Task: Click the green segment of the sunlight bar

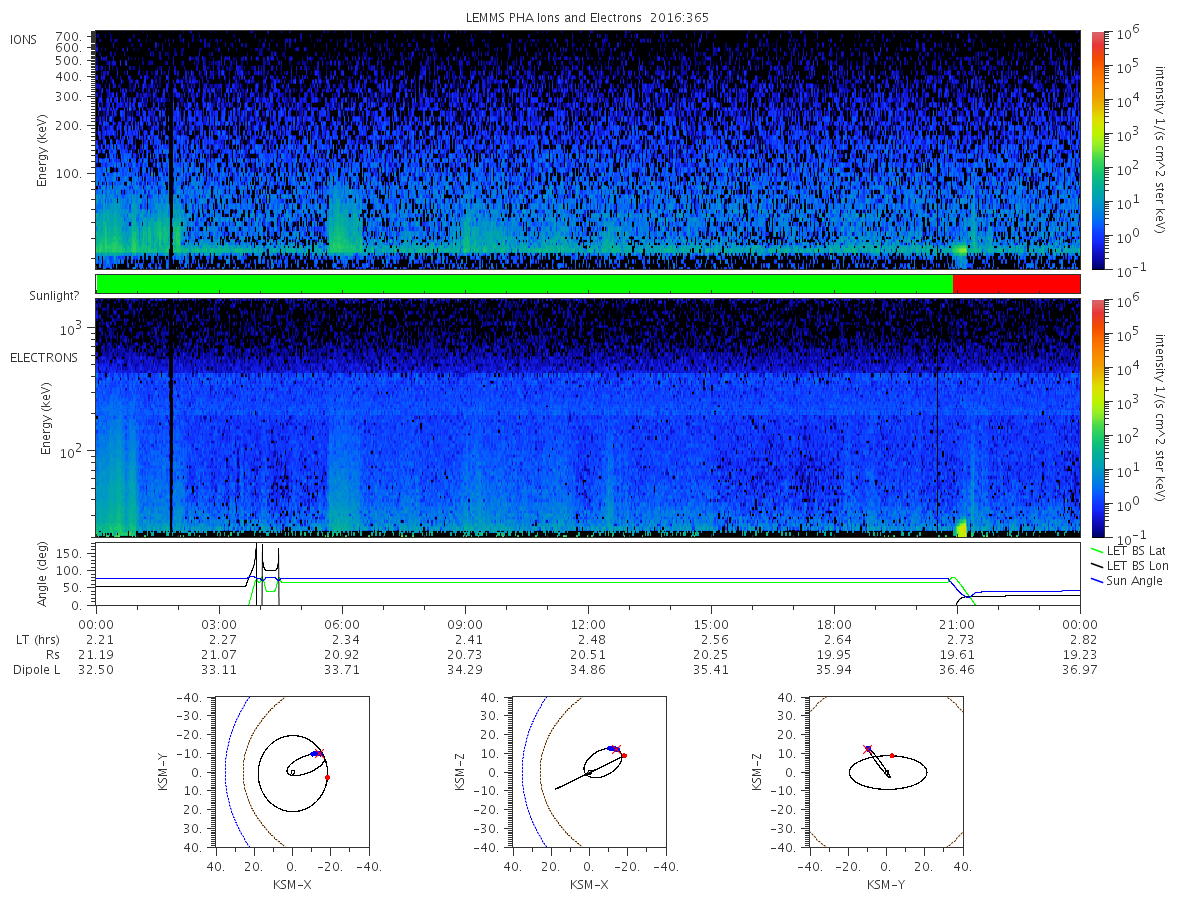Action: pyautogui.click(x=524, y=284)
